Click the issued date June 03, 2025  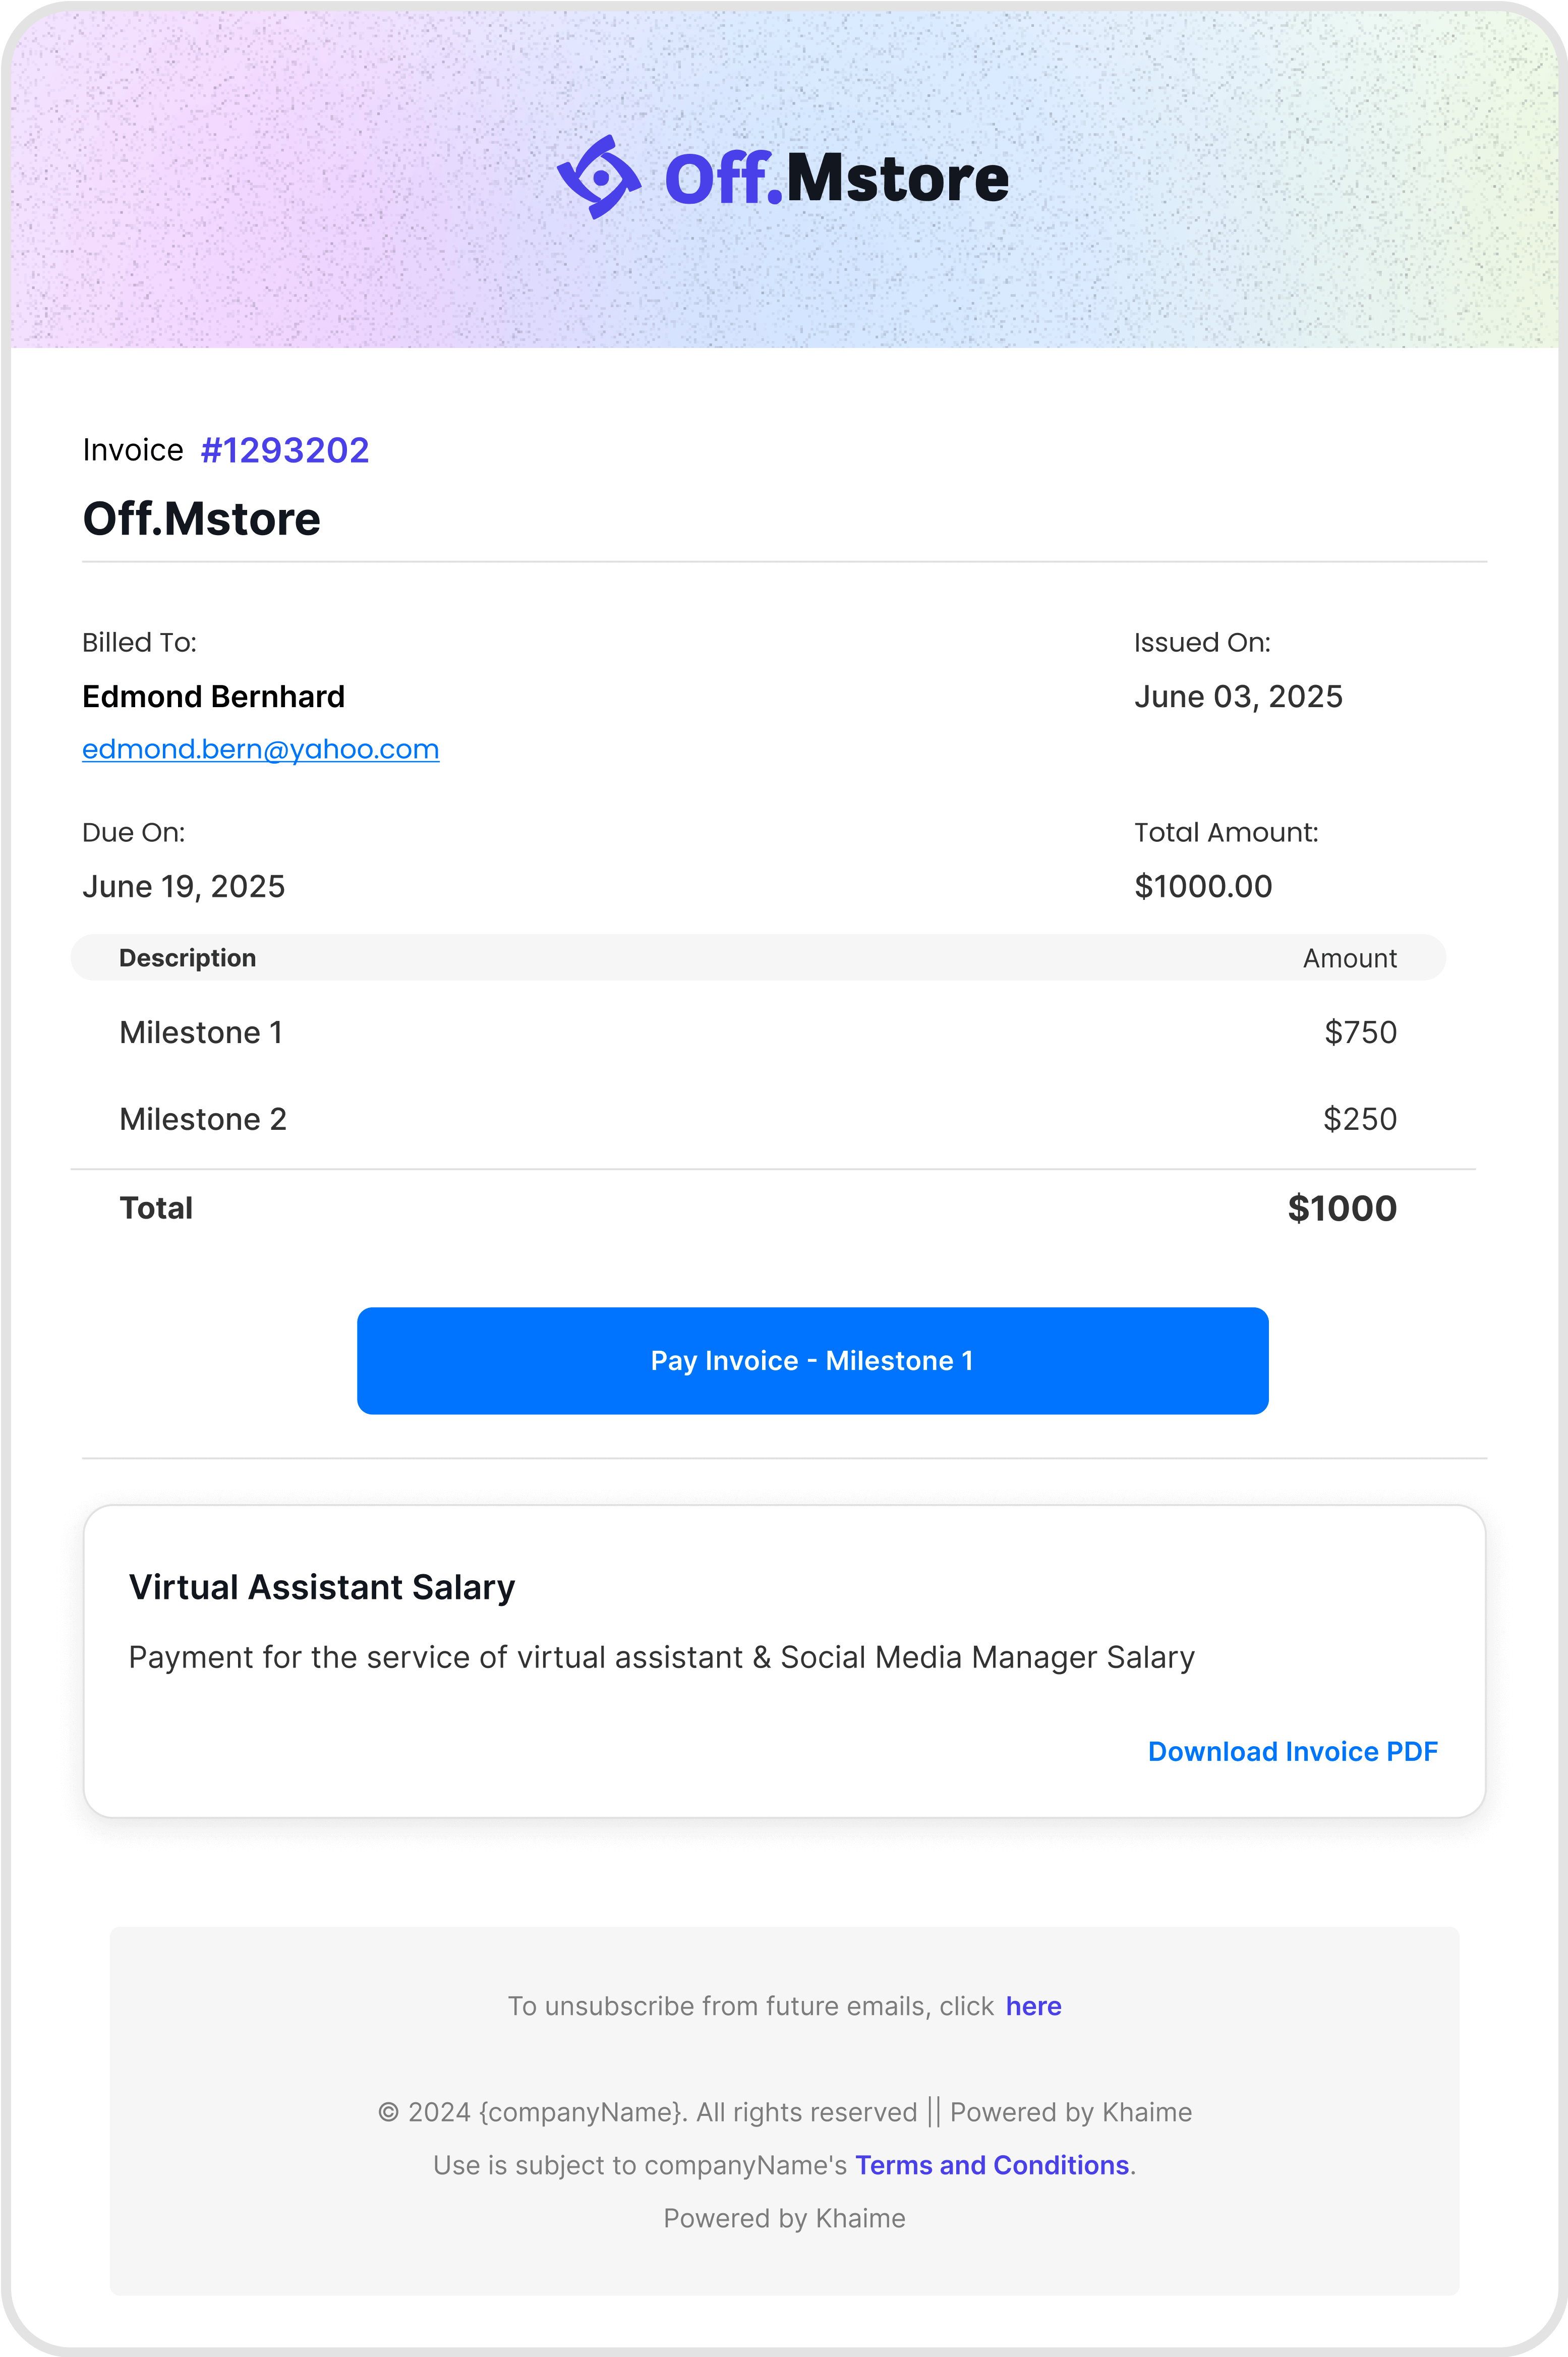pyautogui.click(x=1238, y=696)
